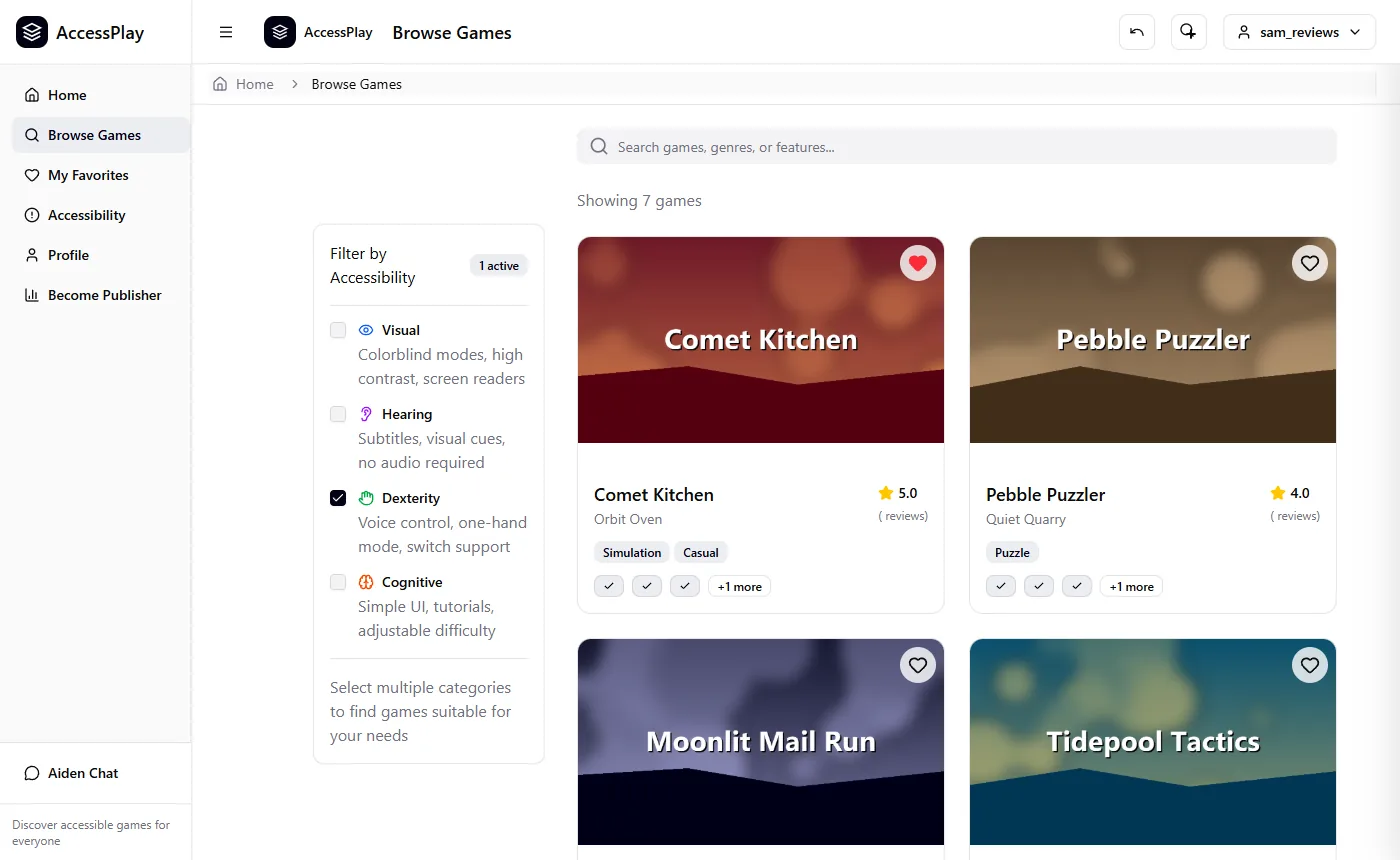Click the Comet Kitchen title below its cover
This screenshot has height=860, width=1400.
point(654,495)
